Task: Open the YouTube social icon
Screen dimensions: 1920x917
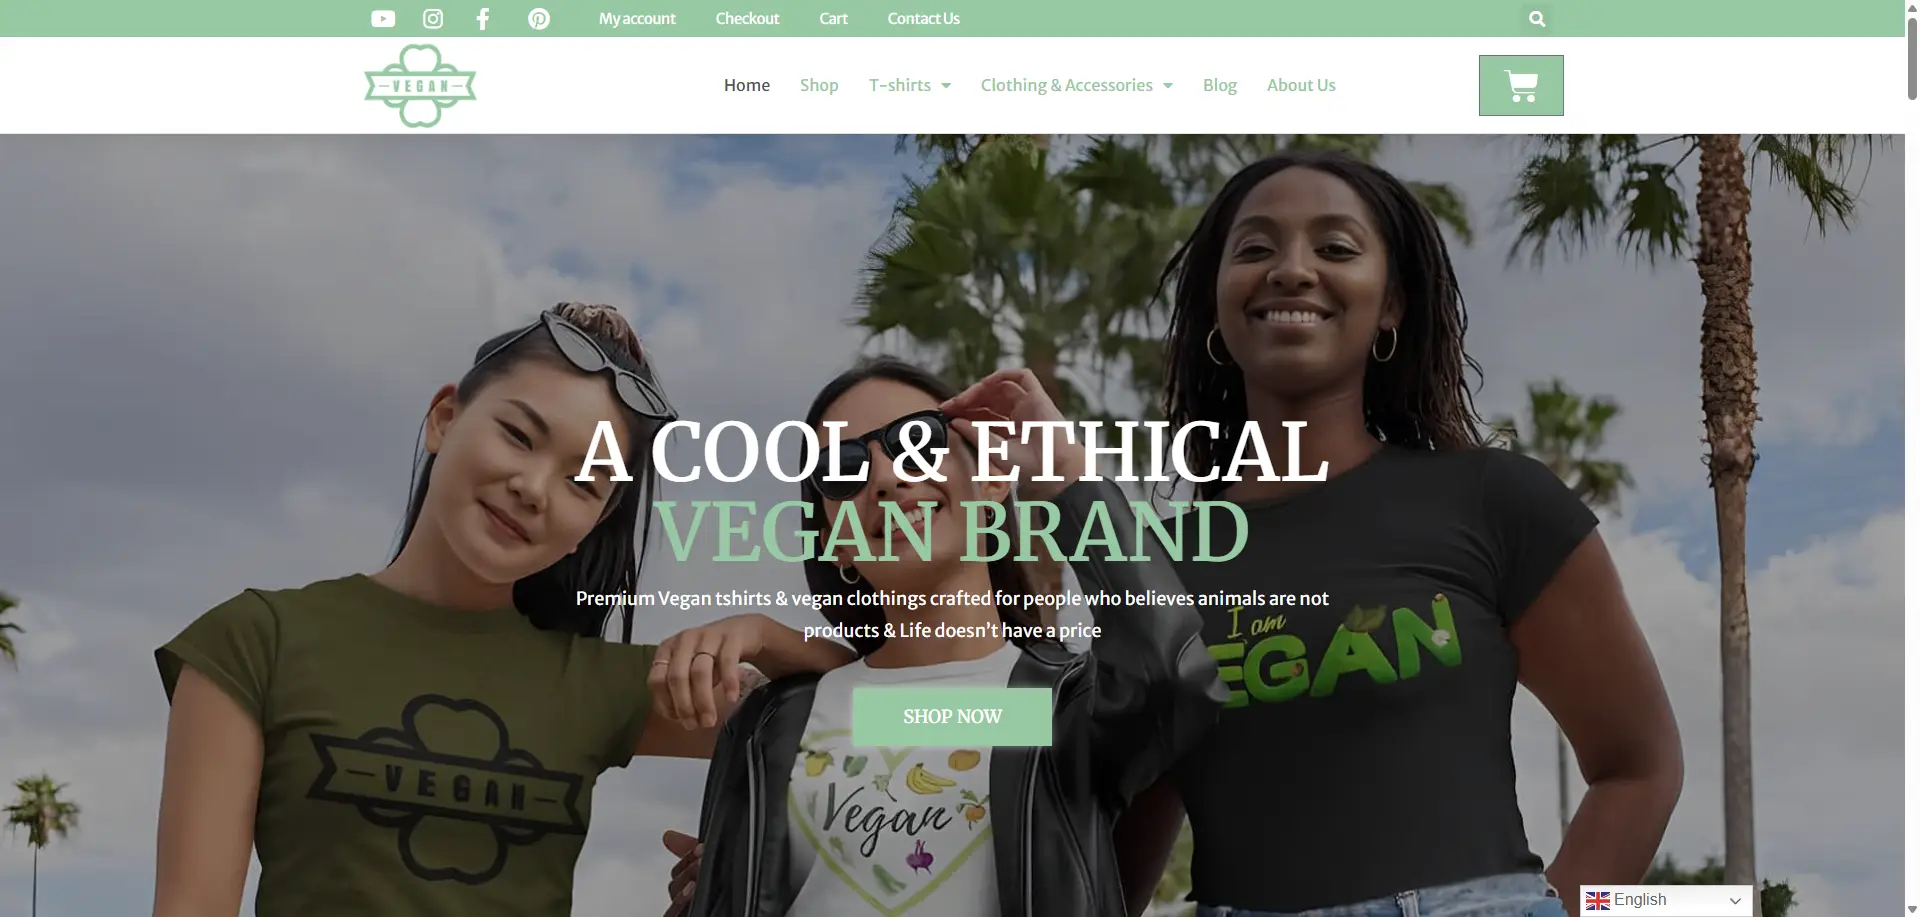Action: (x=383, y=19)
